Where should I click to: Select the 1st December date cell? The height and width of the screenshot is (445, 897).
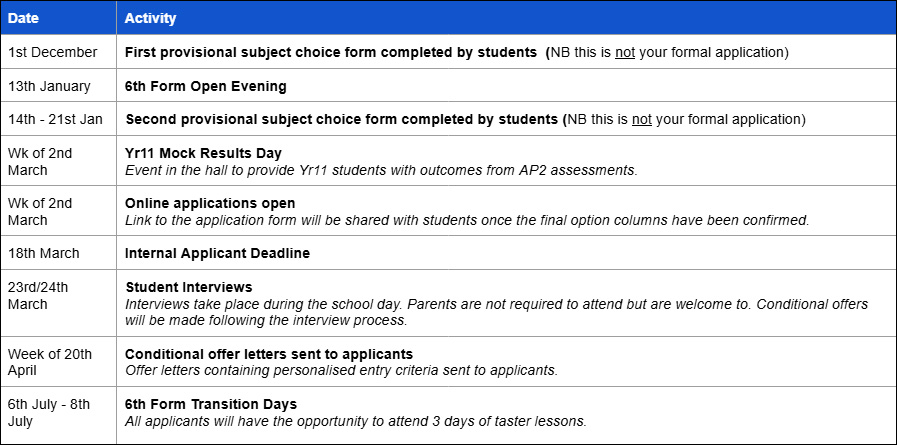[x=52, y=52]
